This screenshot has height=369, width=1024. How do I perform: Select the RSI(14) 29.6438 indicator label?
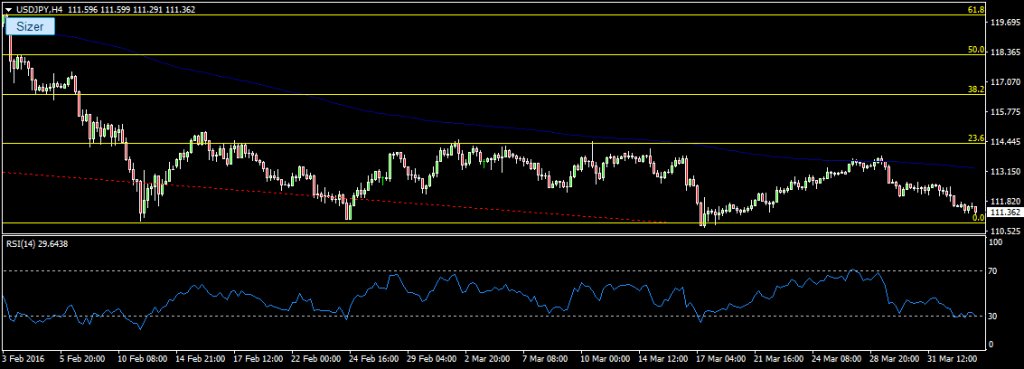[x=37, y=244]
